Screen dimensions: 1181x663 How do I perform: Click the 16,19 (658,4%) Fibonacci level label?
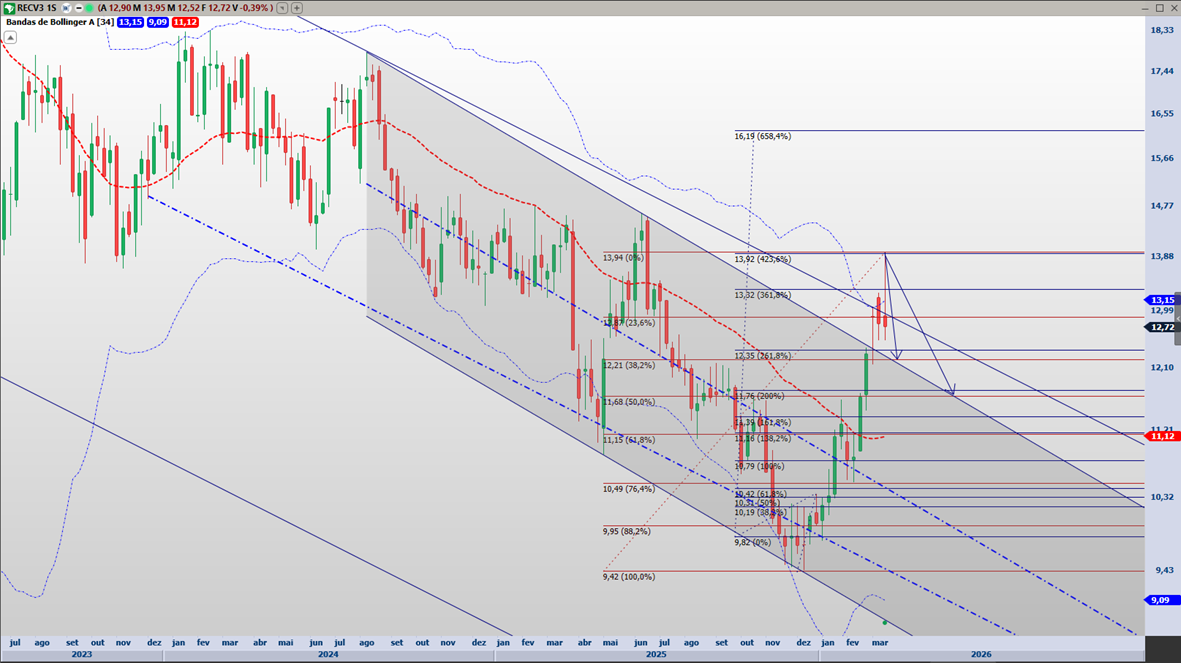pos(762,136)
